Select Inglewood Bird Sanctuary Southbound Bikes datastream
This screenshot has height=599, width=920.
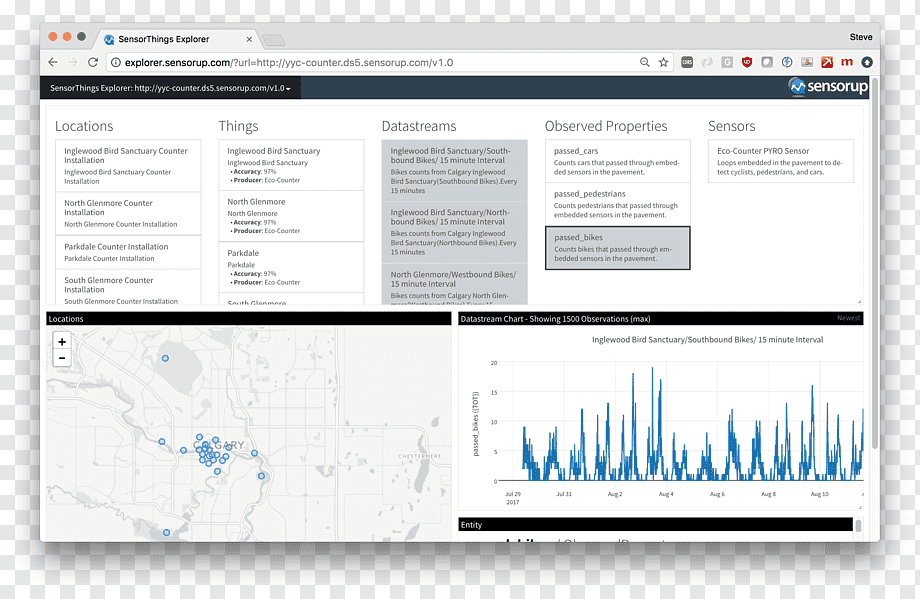[454, 170]
